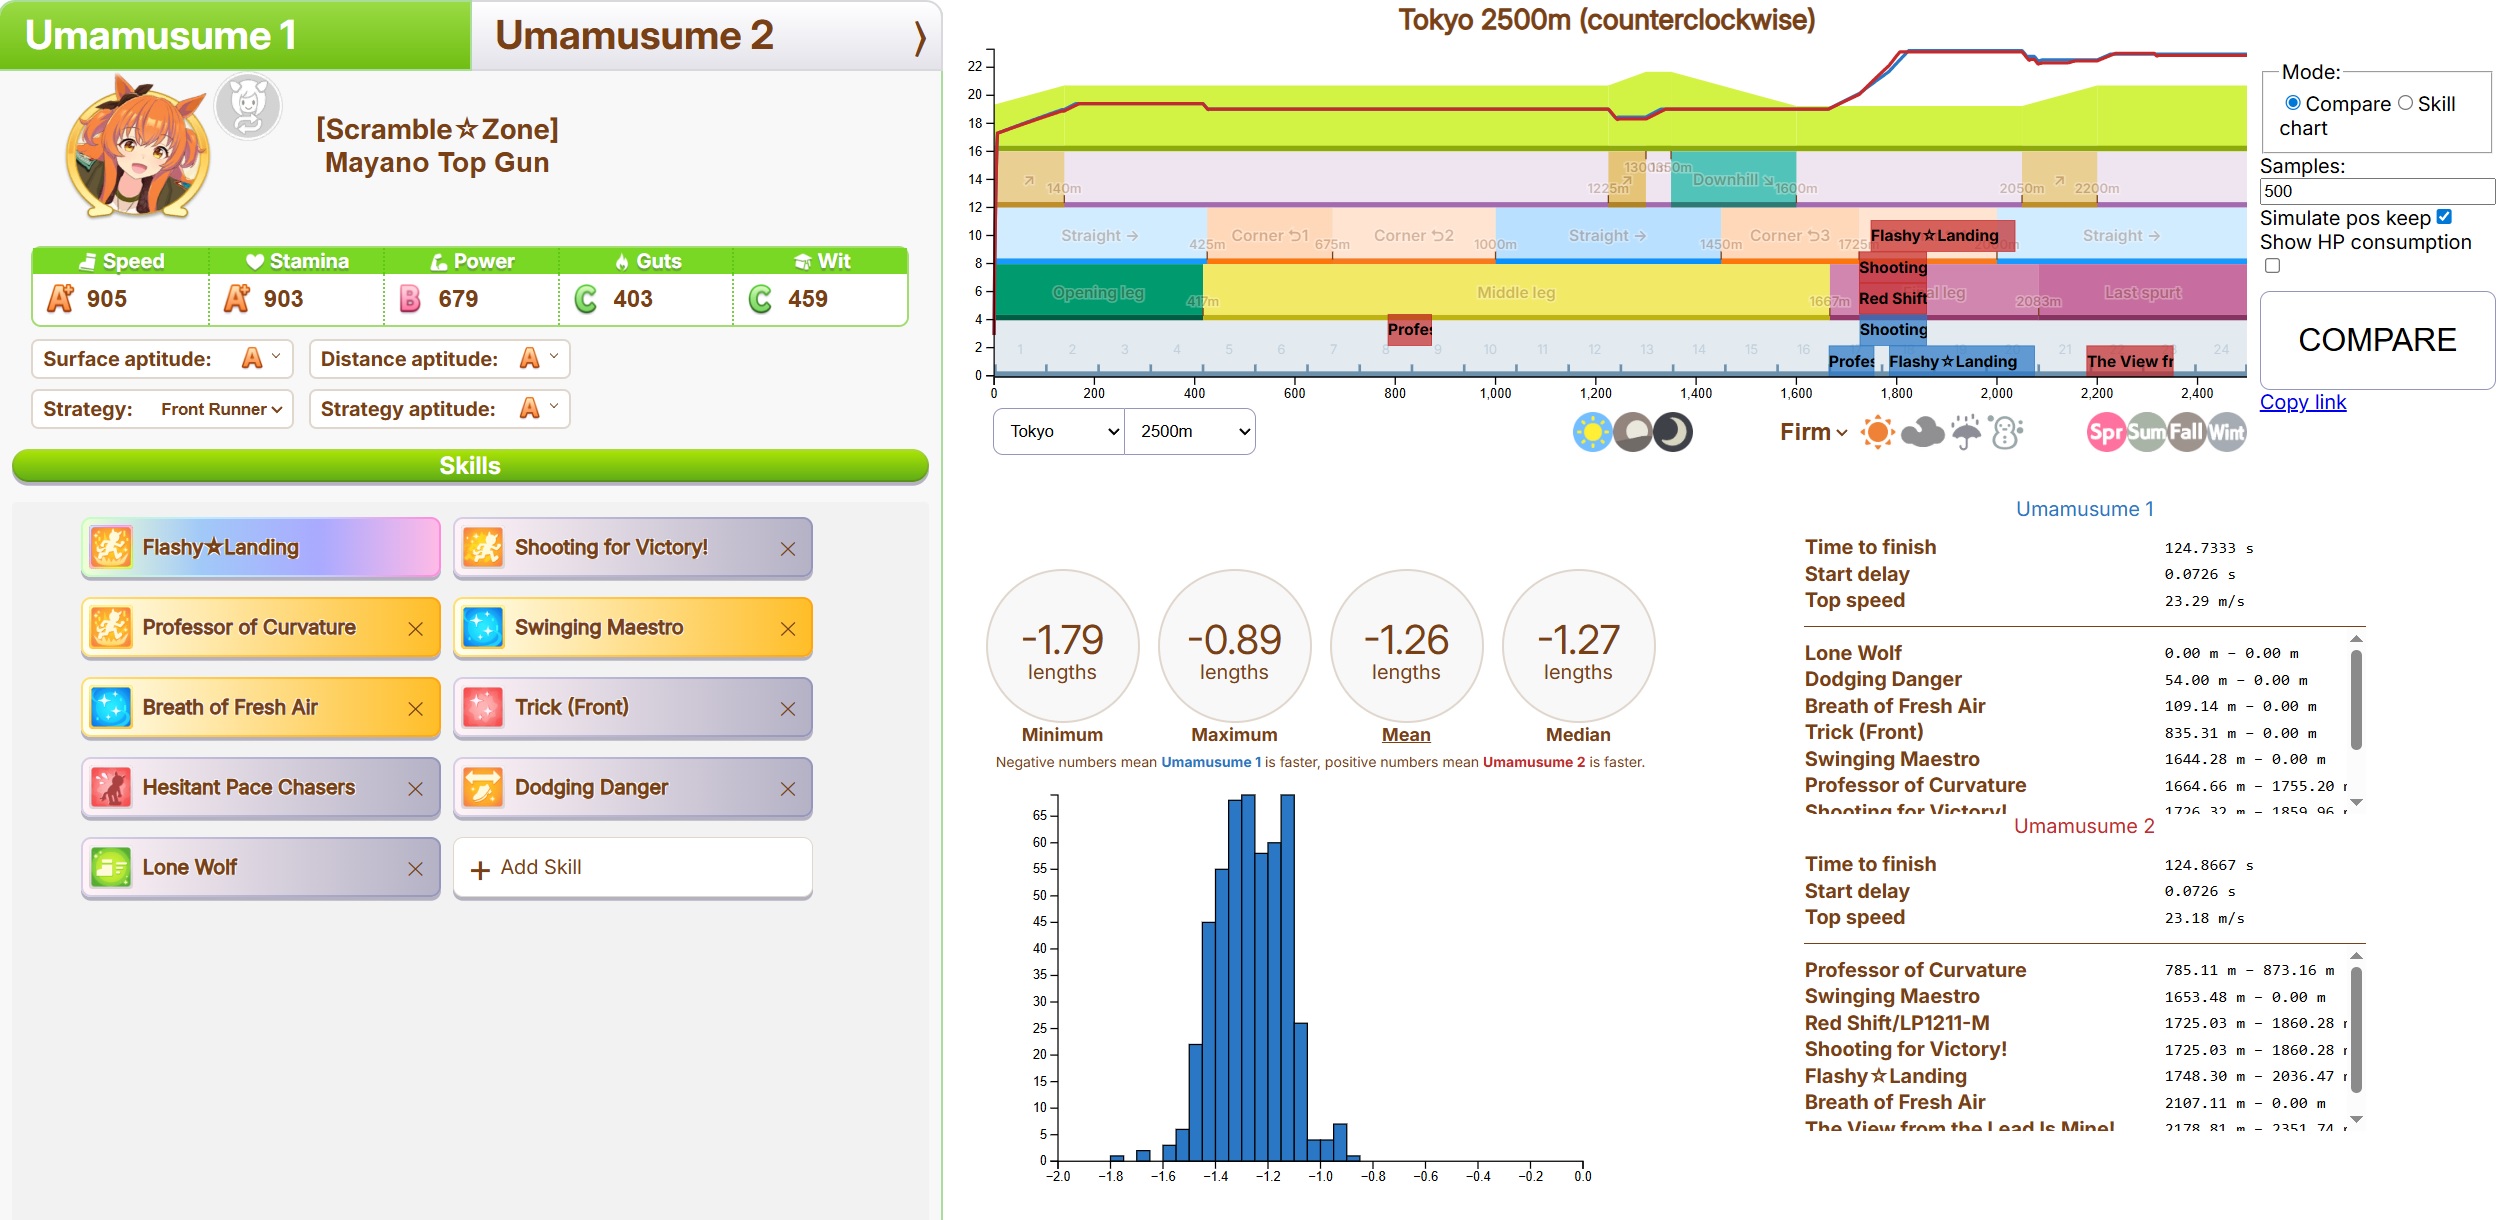
Task: Open the 2500m distance dropdown
Action: [1190, 431]
